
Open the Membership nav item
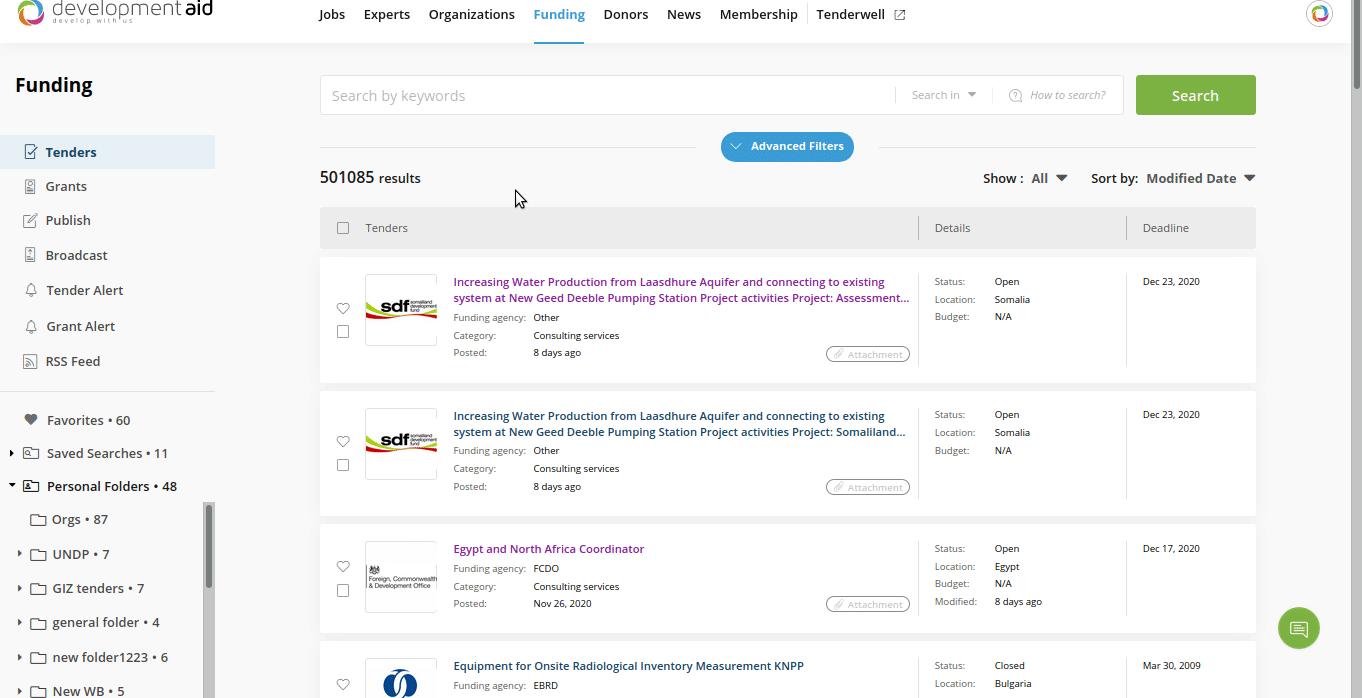coord(759,14)
